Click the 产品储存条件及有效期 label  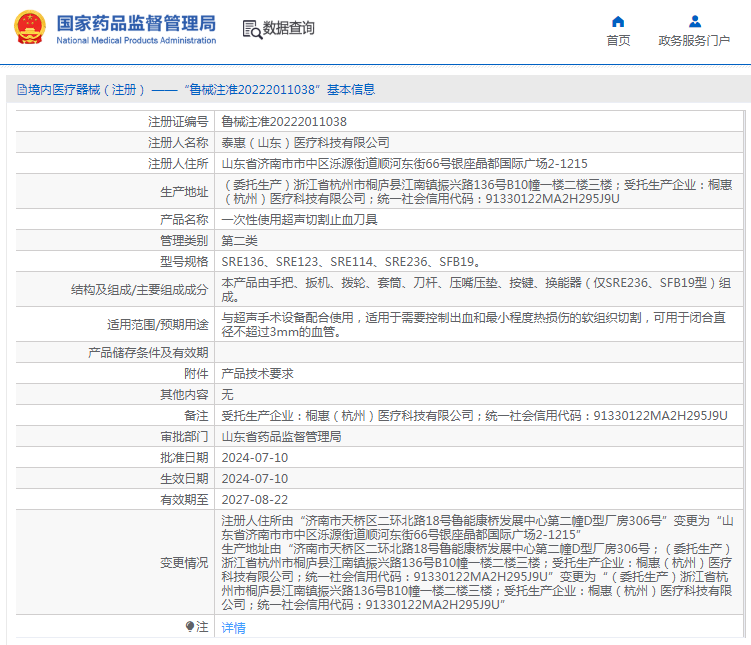(148, 353)
